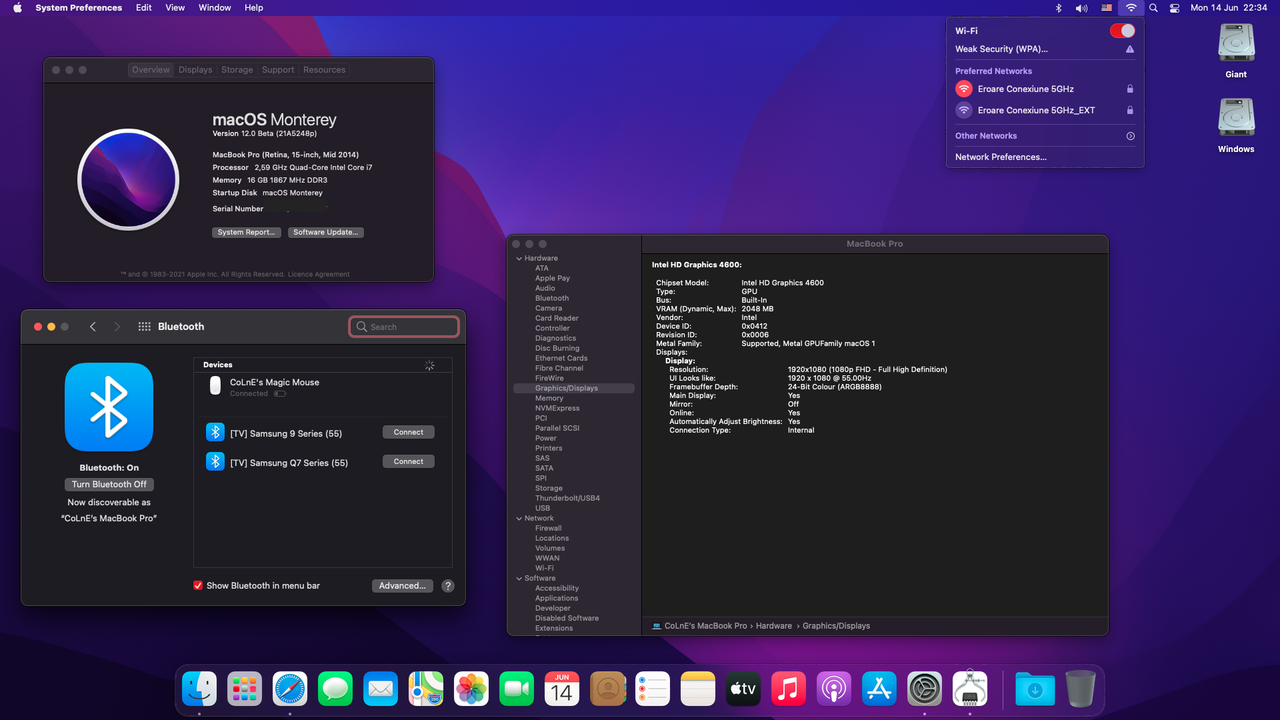
Task: Open App Store in the dock
Action: [879, 688]
